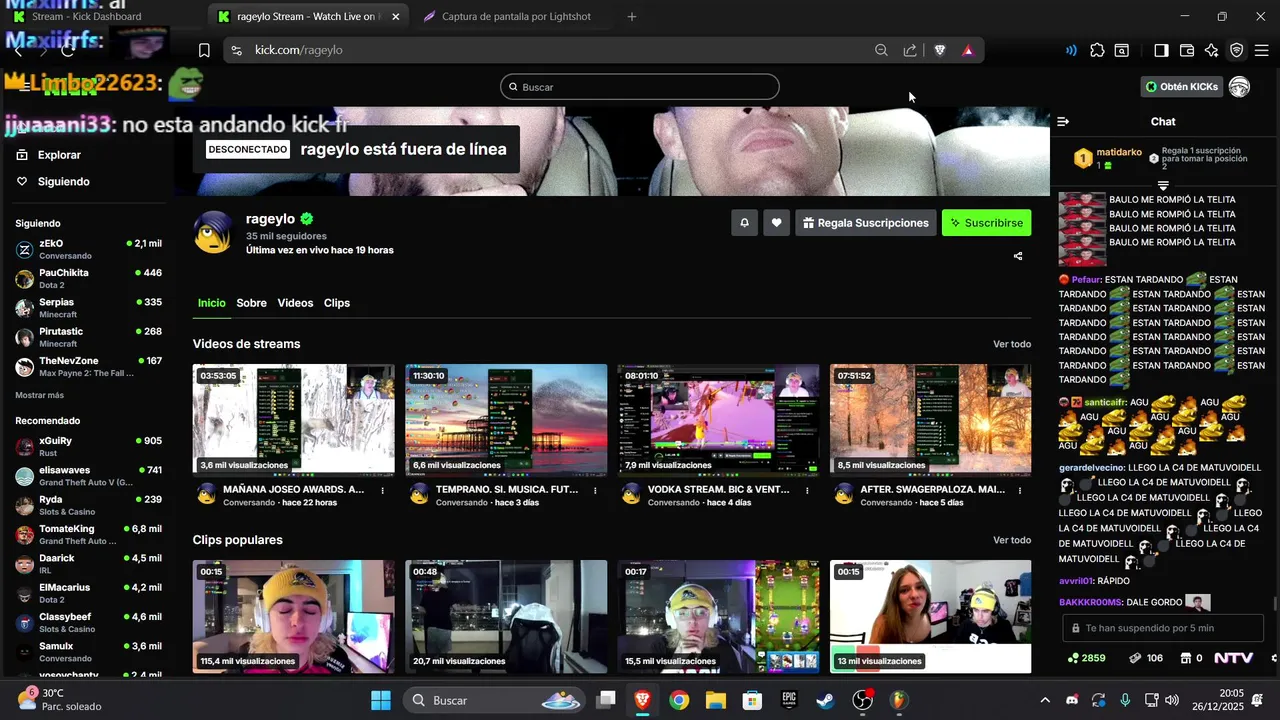Screen dimensions: 1280x720
Task: Click the Kick search box Buscar
Action: (640, 87)
